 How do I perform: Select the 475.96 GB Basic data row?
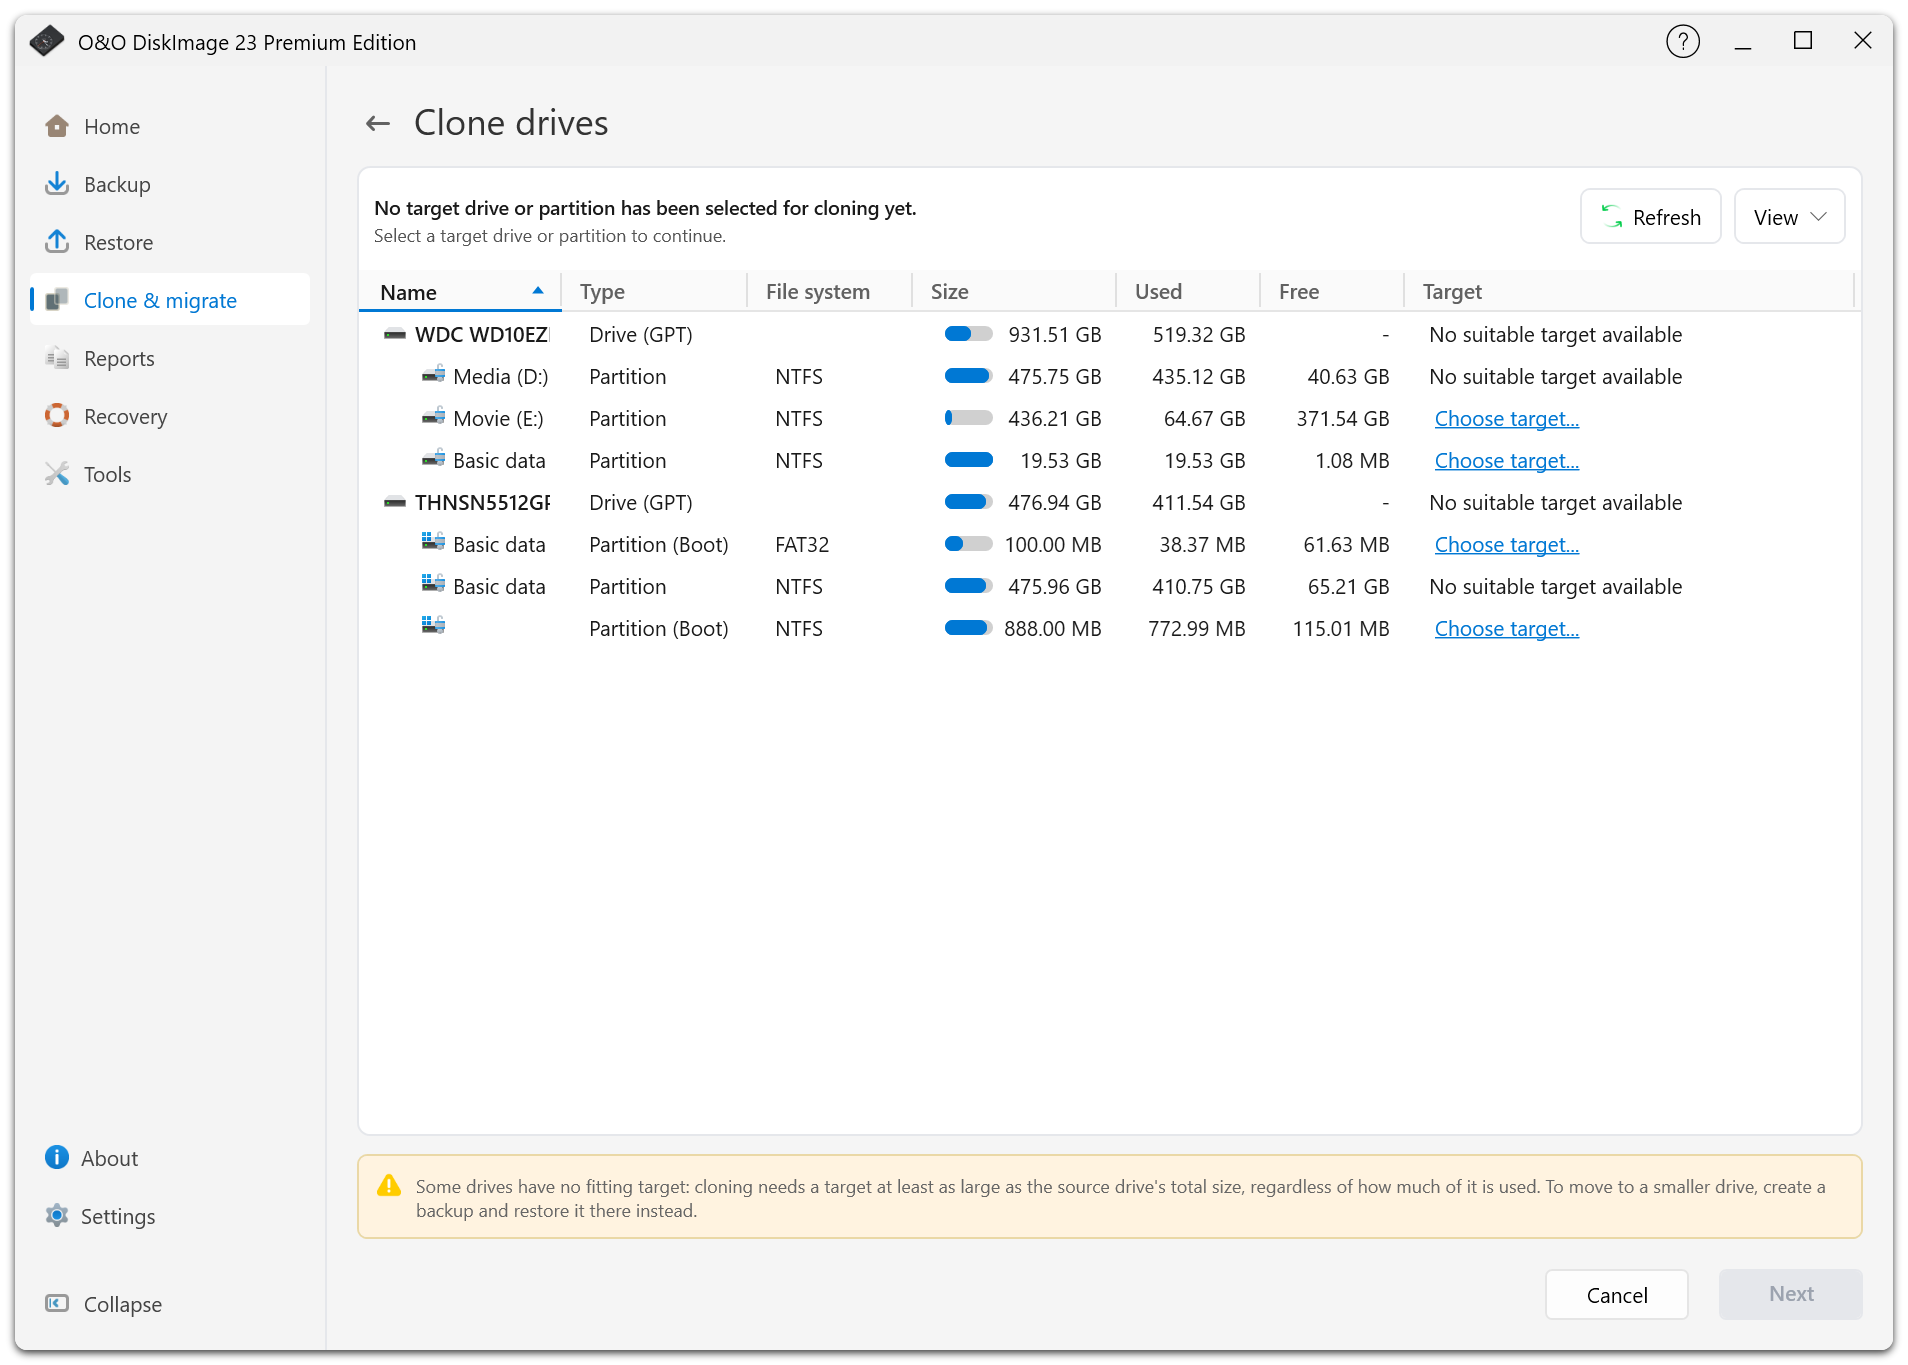tap(1109, 587)
